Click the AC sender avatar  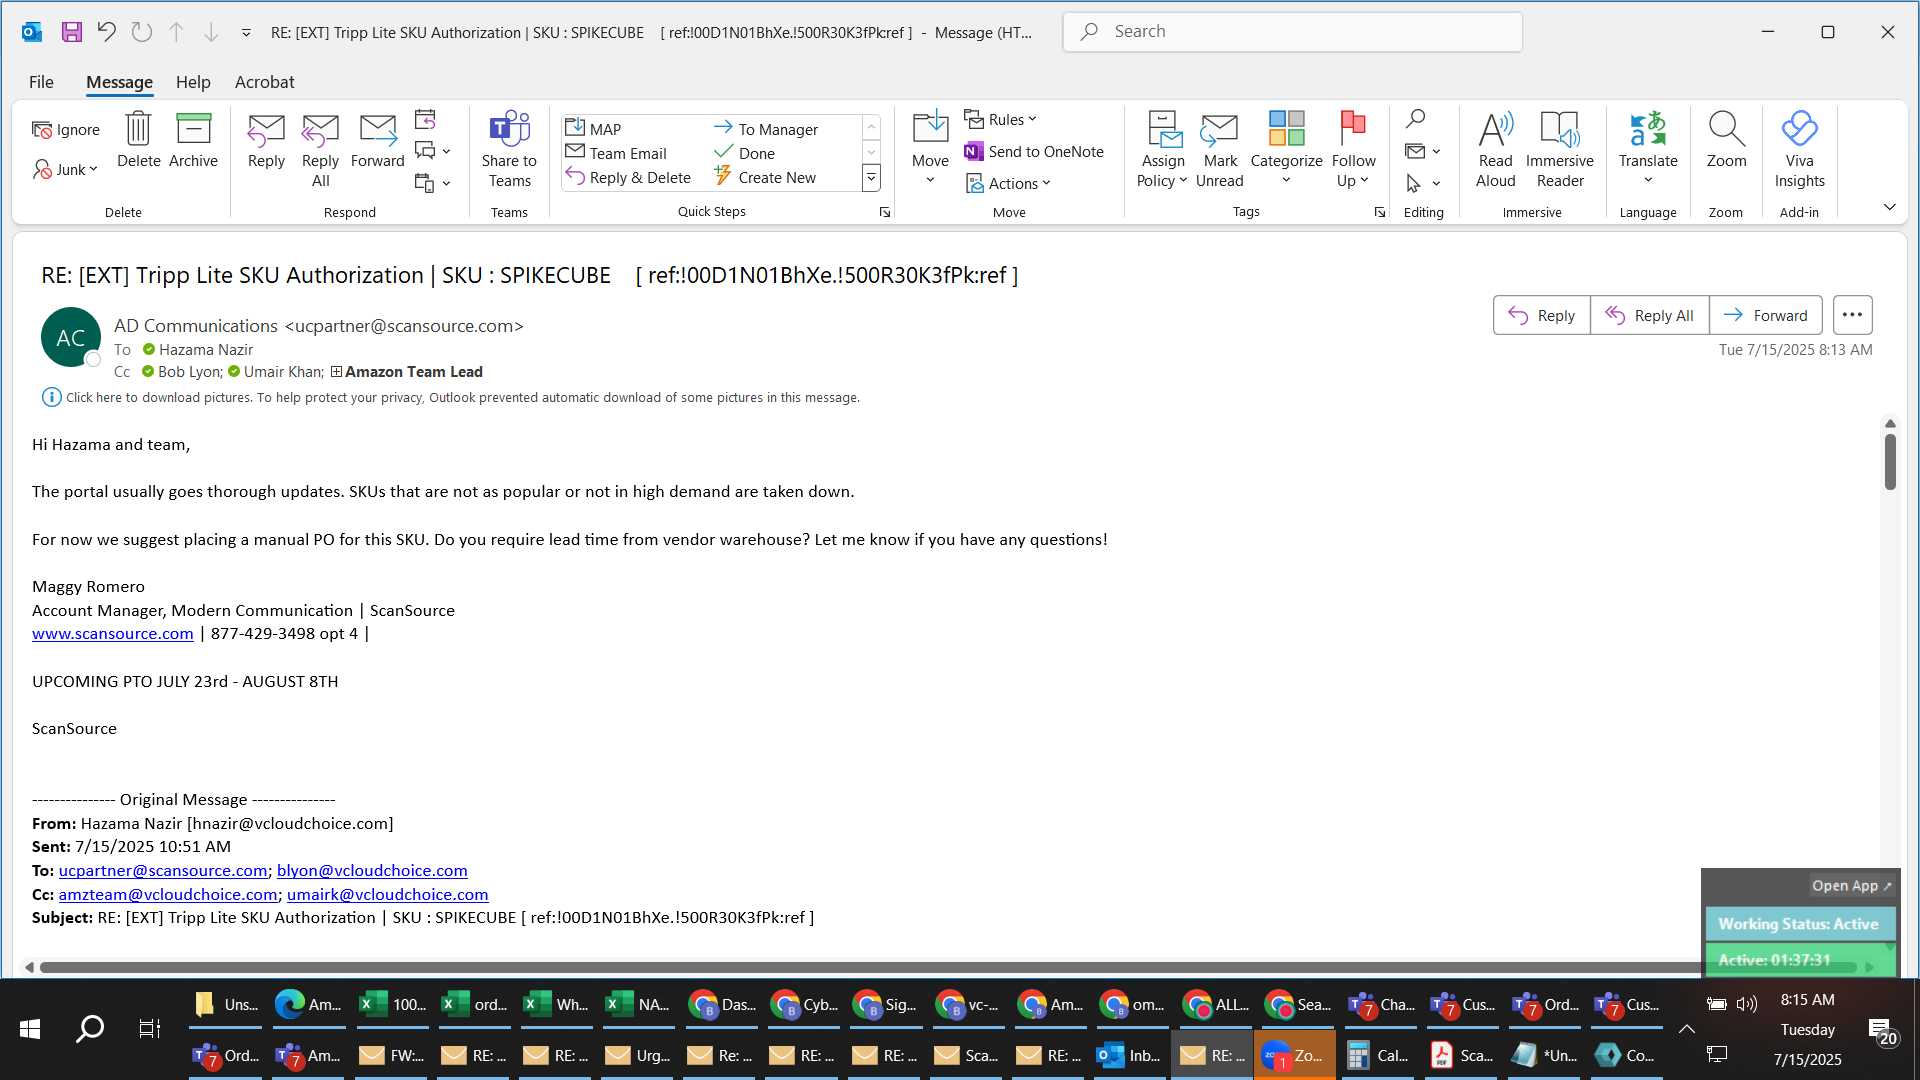(70, 338)
